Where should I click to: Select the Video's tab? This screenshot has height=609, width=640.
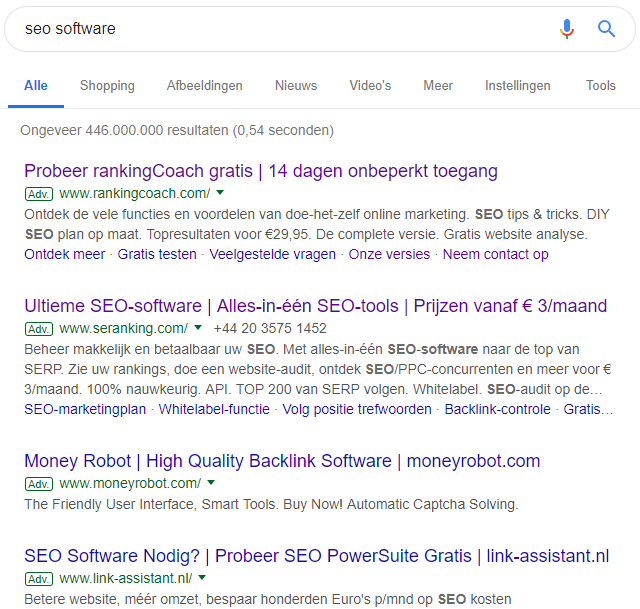(370, 86)
